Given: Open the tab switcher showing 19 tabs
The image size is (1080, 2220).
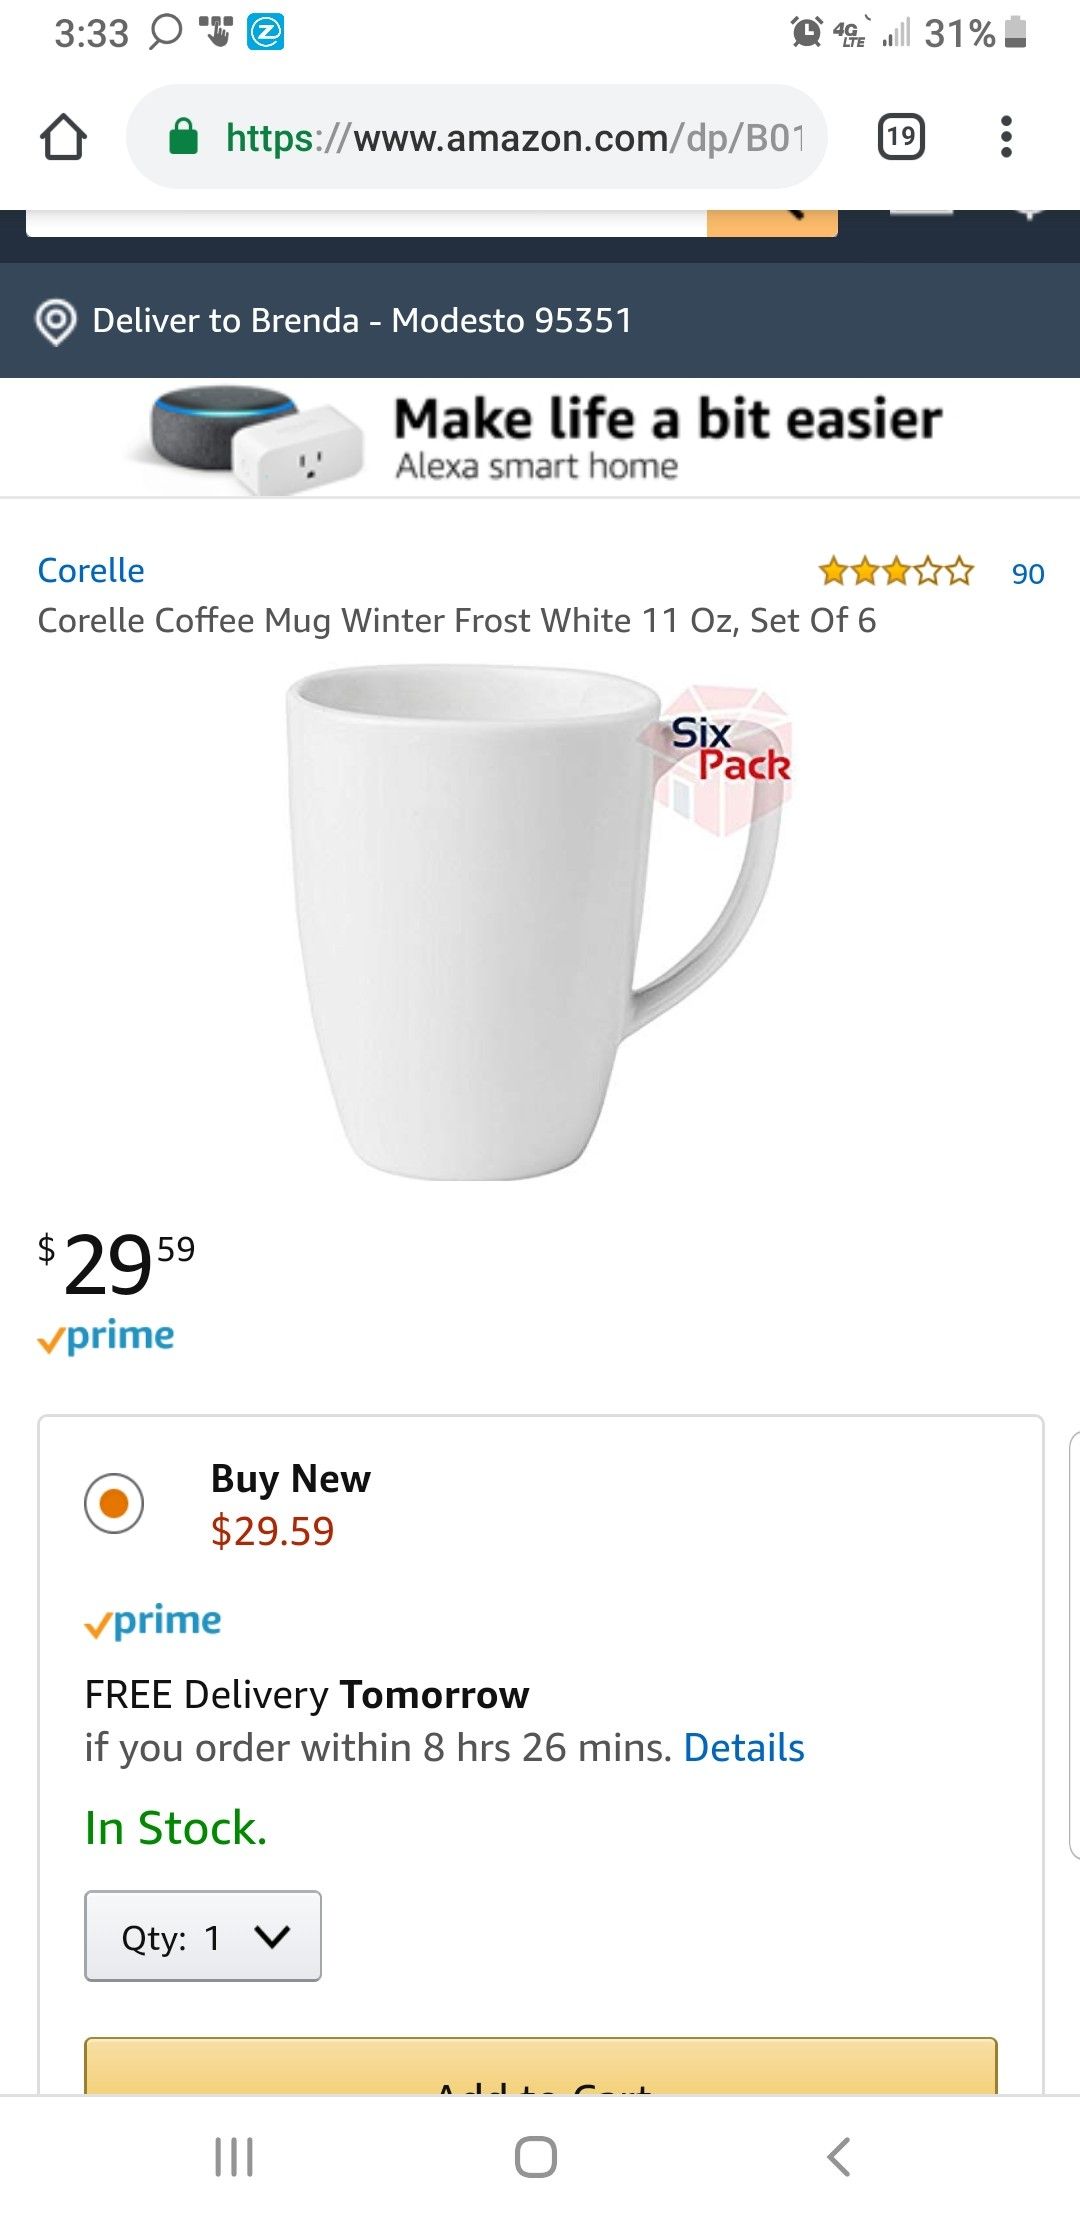Looking at the screenshot, I should 900,136.
